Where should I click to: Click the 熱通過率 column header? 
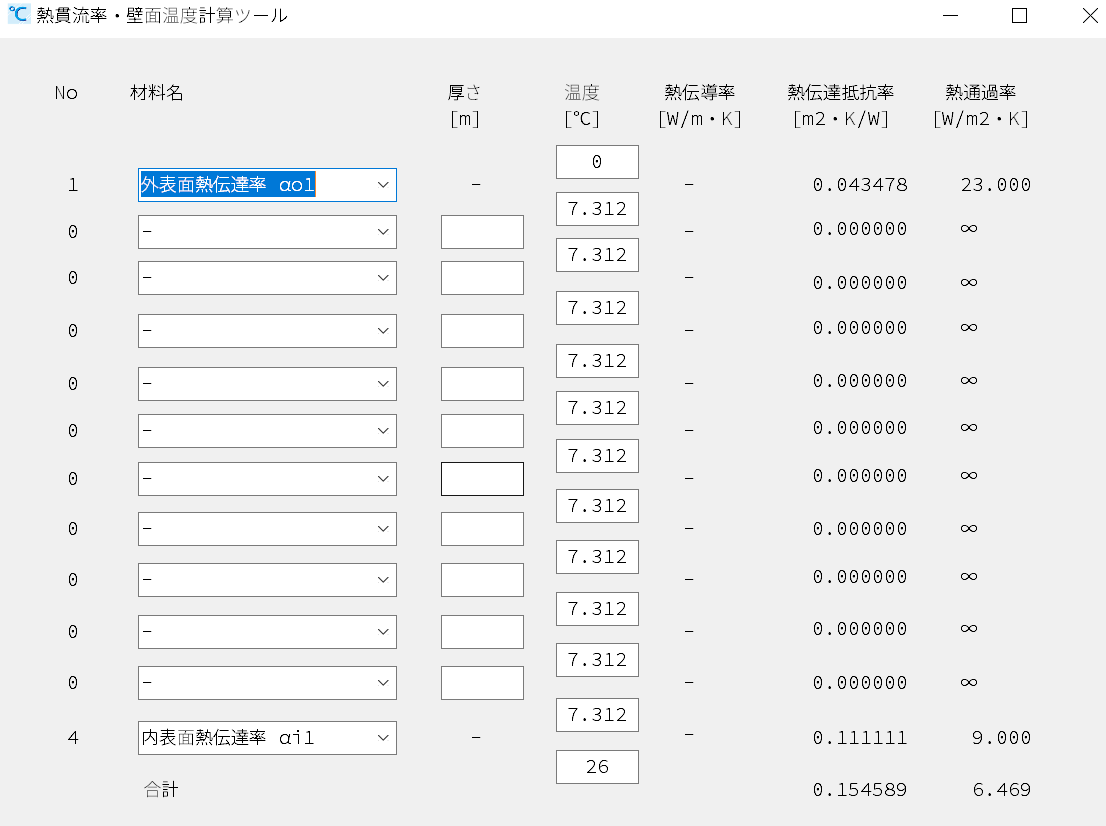(x=980, y=92)
